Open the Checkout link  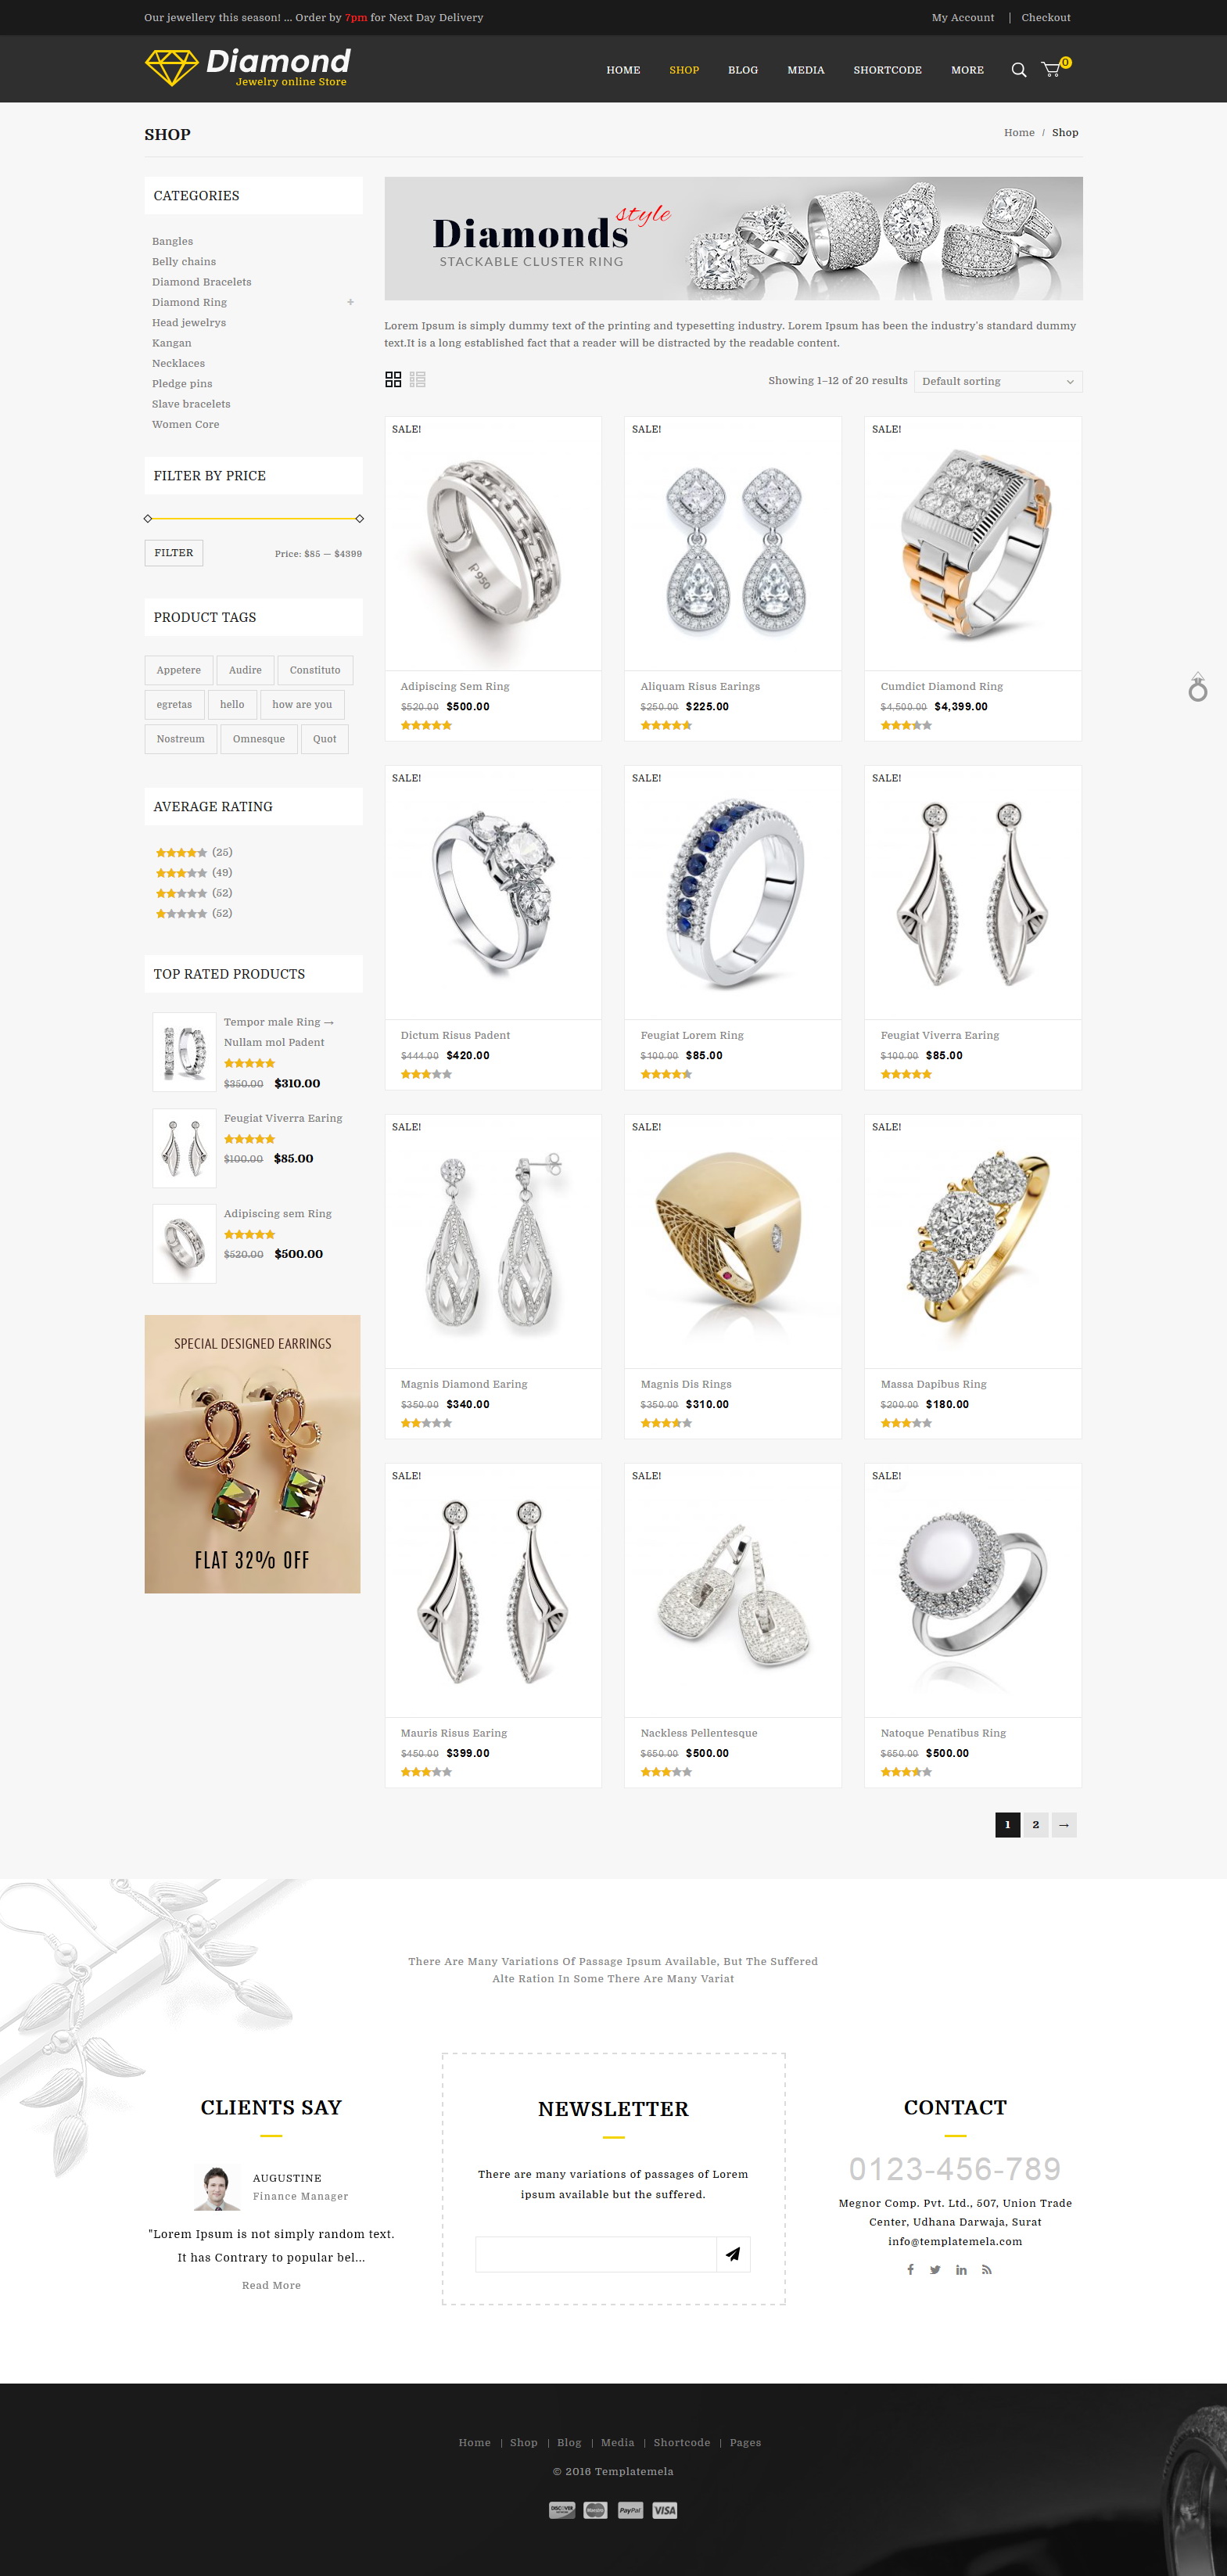pos(1046,18)
